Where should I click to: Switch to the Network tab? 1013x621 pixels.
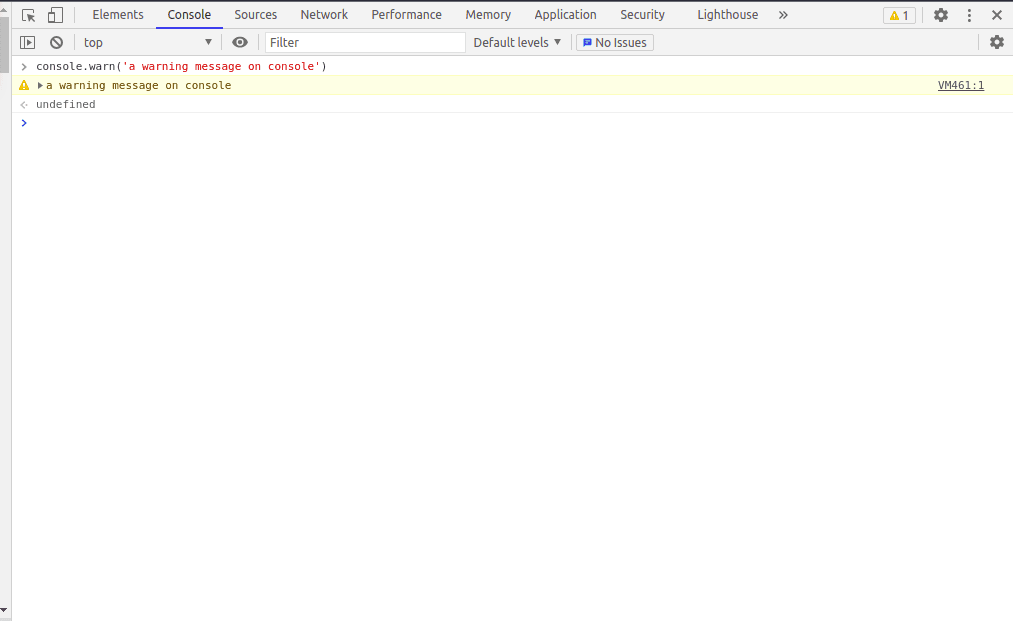pos(324,15)
